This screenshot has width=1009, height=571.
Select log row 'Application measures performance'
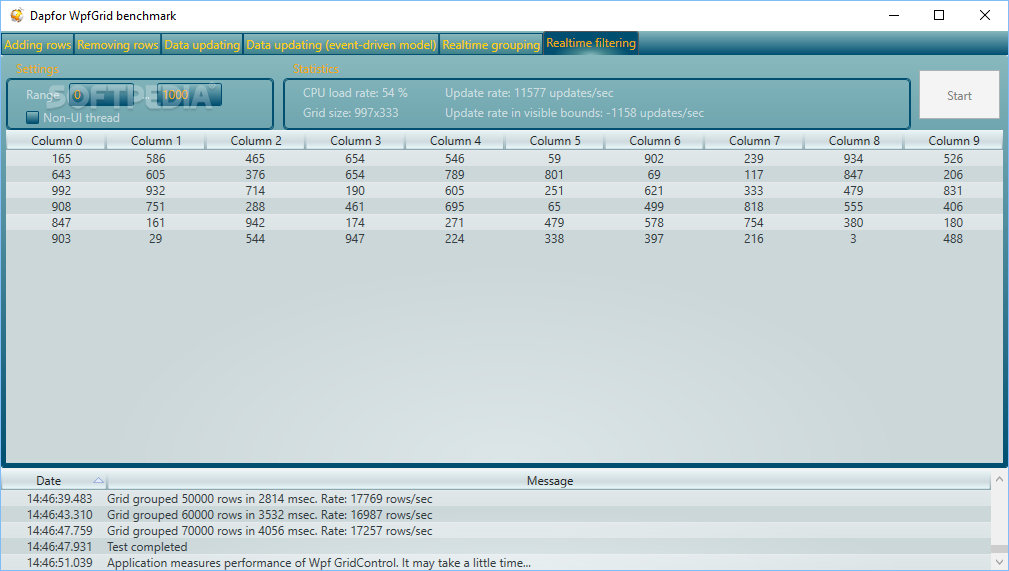click(x=495, y=563)
